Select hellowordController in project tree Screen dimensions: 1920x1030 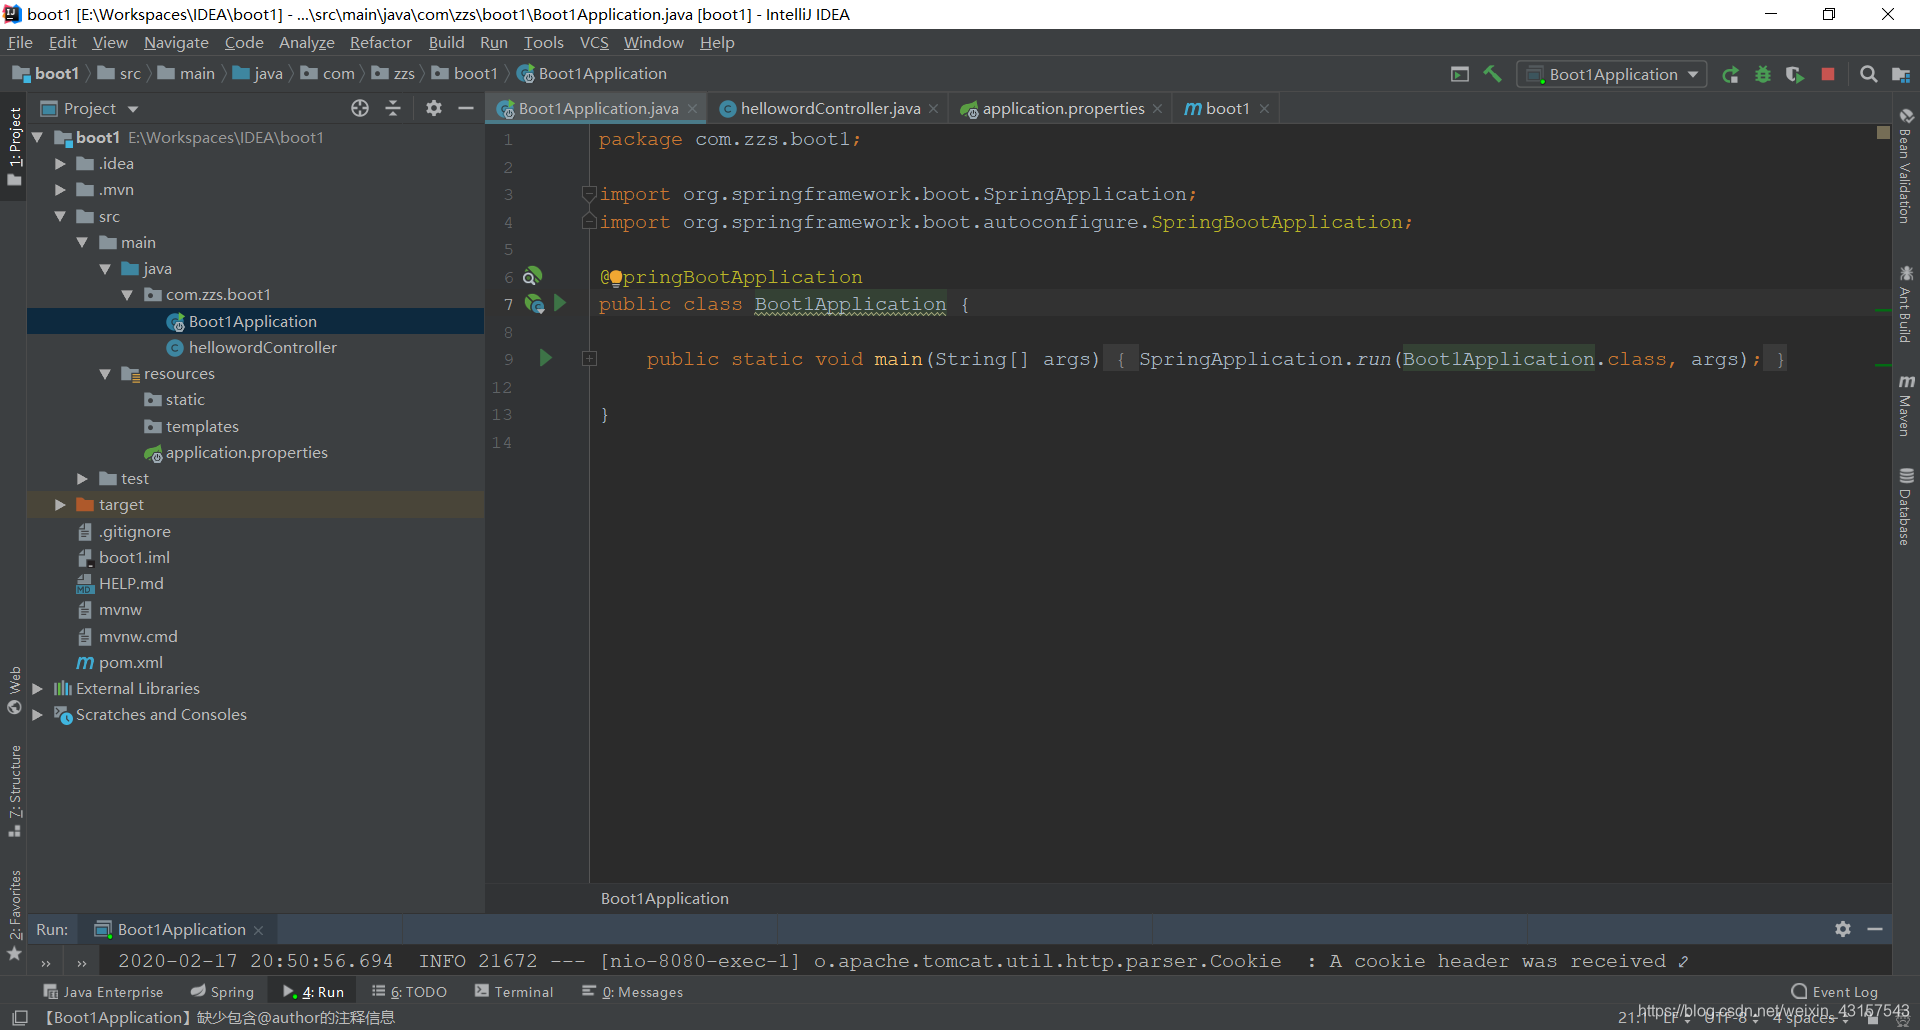pyautogui.click(x=263, y=348)
